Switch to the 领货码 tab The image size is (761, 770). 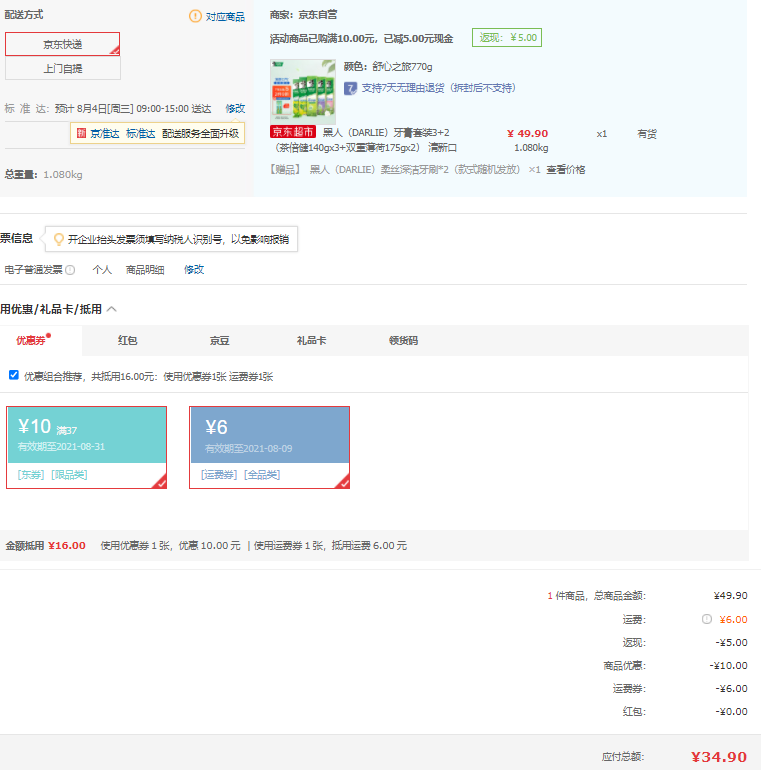click(x=403, y=340)
